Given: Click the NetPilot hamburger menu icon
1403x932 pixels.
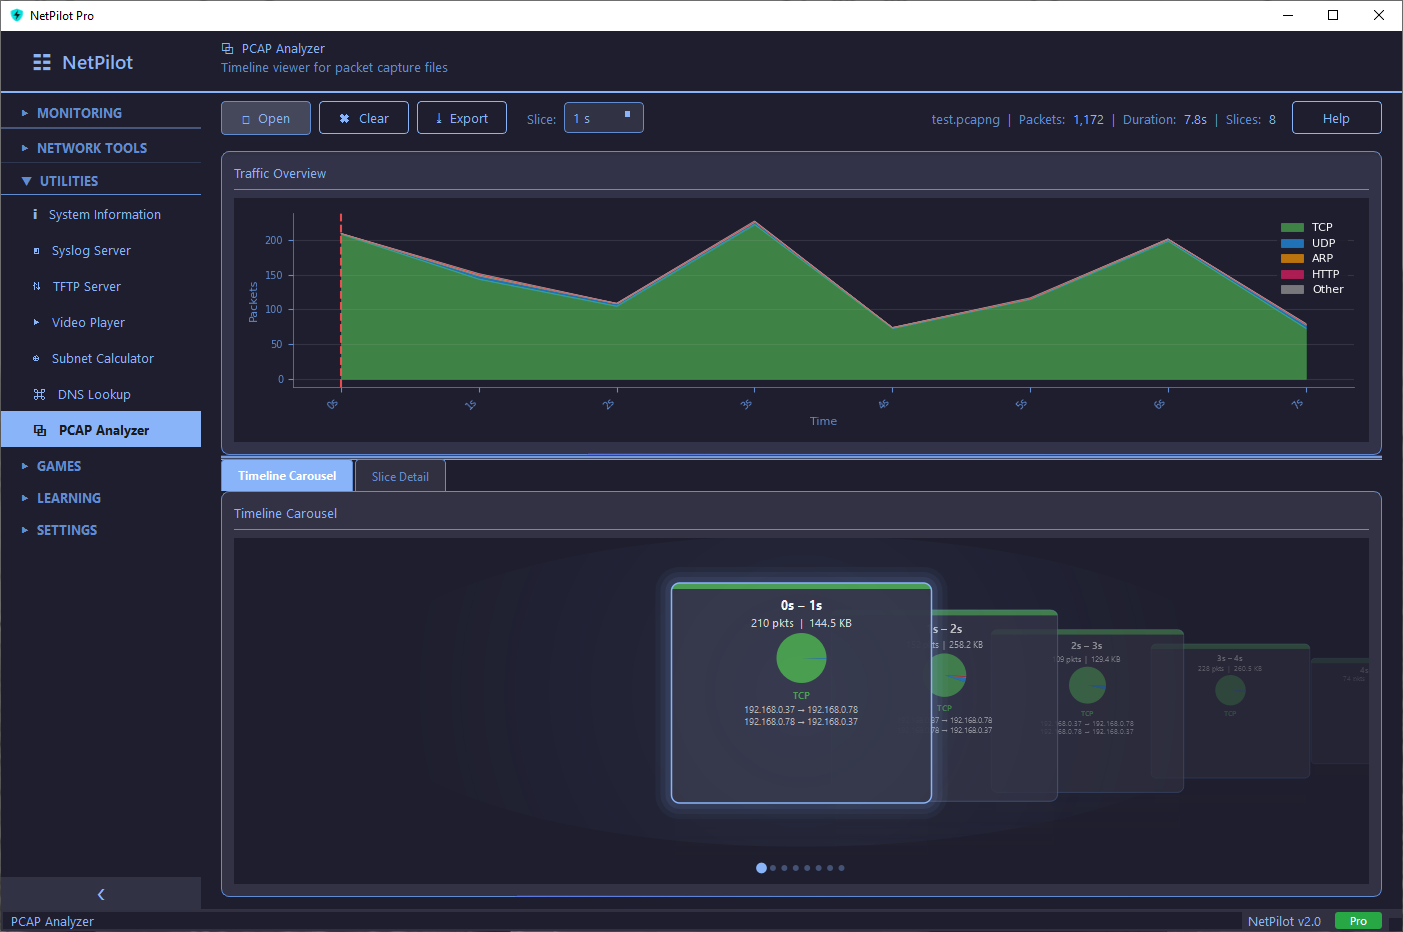Looking at the screenshot, I should (41, 61).
